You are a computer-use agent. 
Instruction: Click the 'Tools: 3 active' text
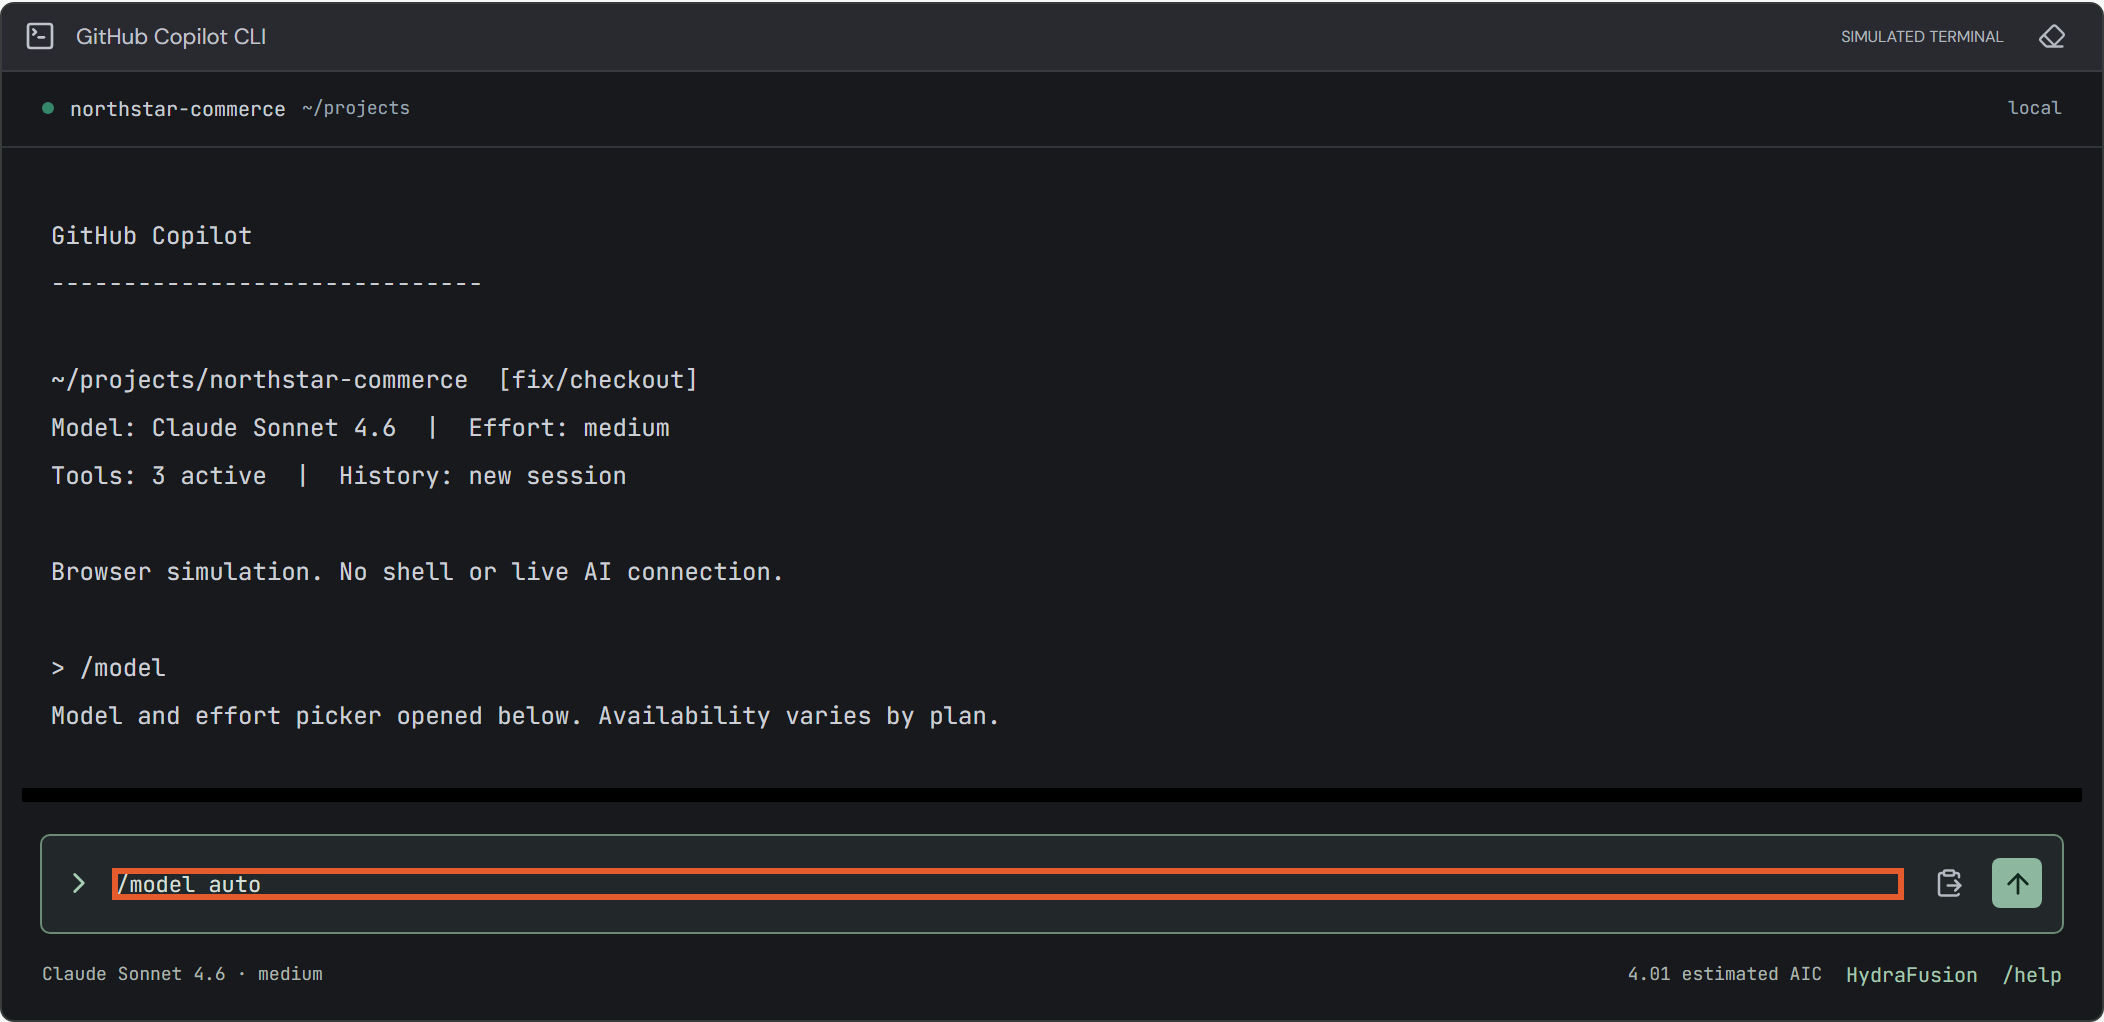point(159,476)
